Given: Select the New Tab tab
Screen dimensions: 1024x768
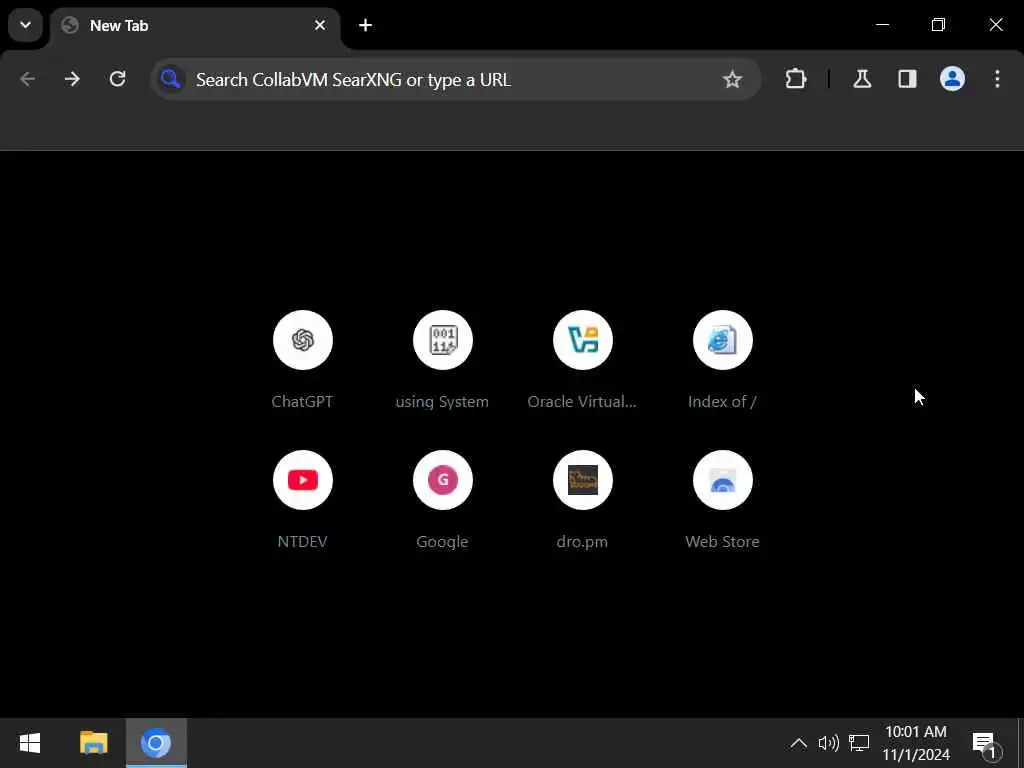Looking at the screenshot, I should point(194,26).
